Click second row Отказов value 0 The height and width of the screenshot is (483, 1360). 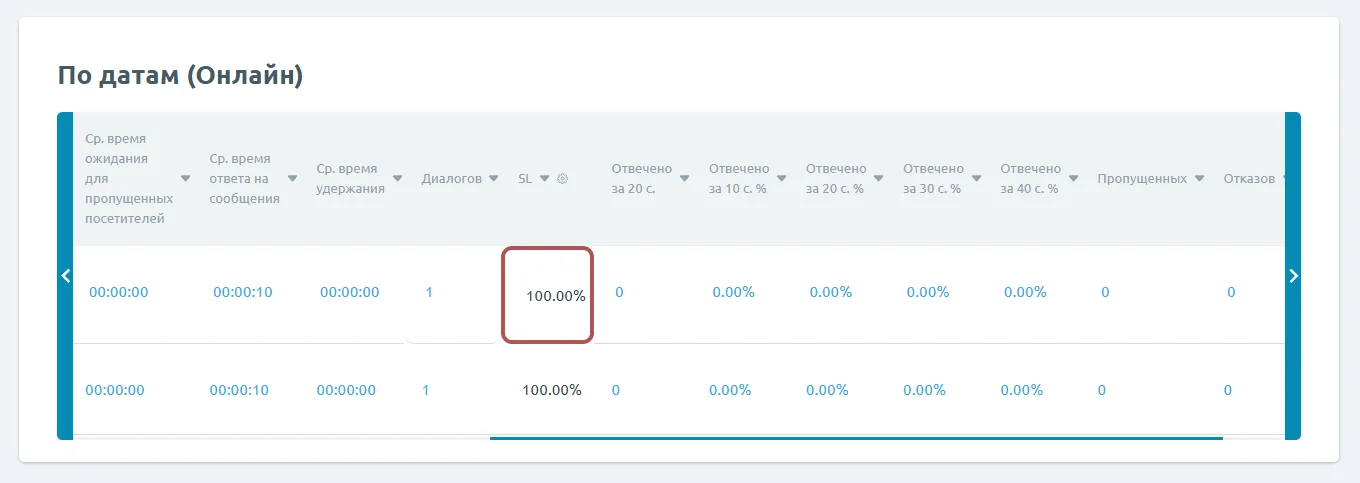[1227, 390]
